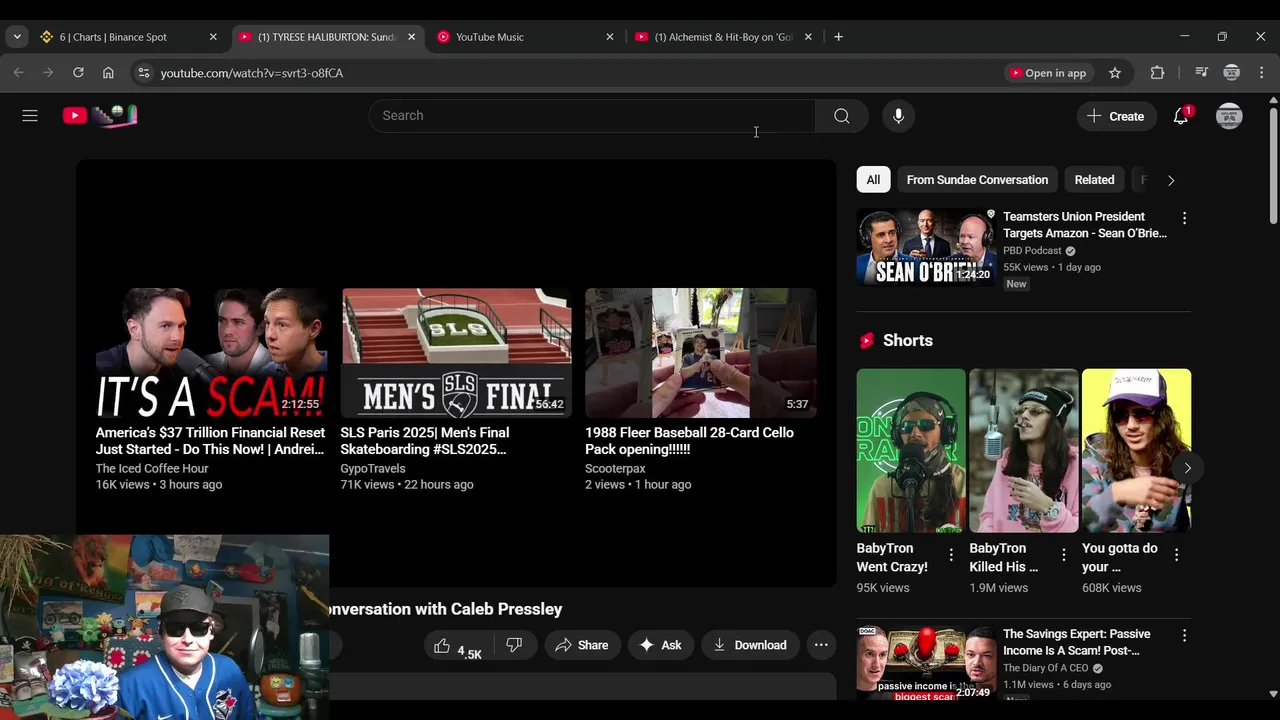The height and width of the screenshot is (720, 1280).
Task: Open a new browser tab
Action: 838,37
